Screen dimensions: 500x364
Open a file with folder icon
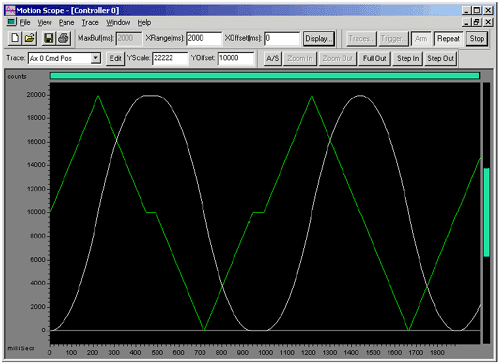tap(29, 38)
